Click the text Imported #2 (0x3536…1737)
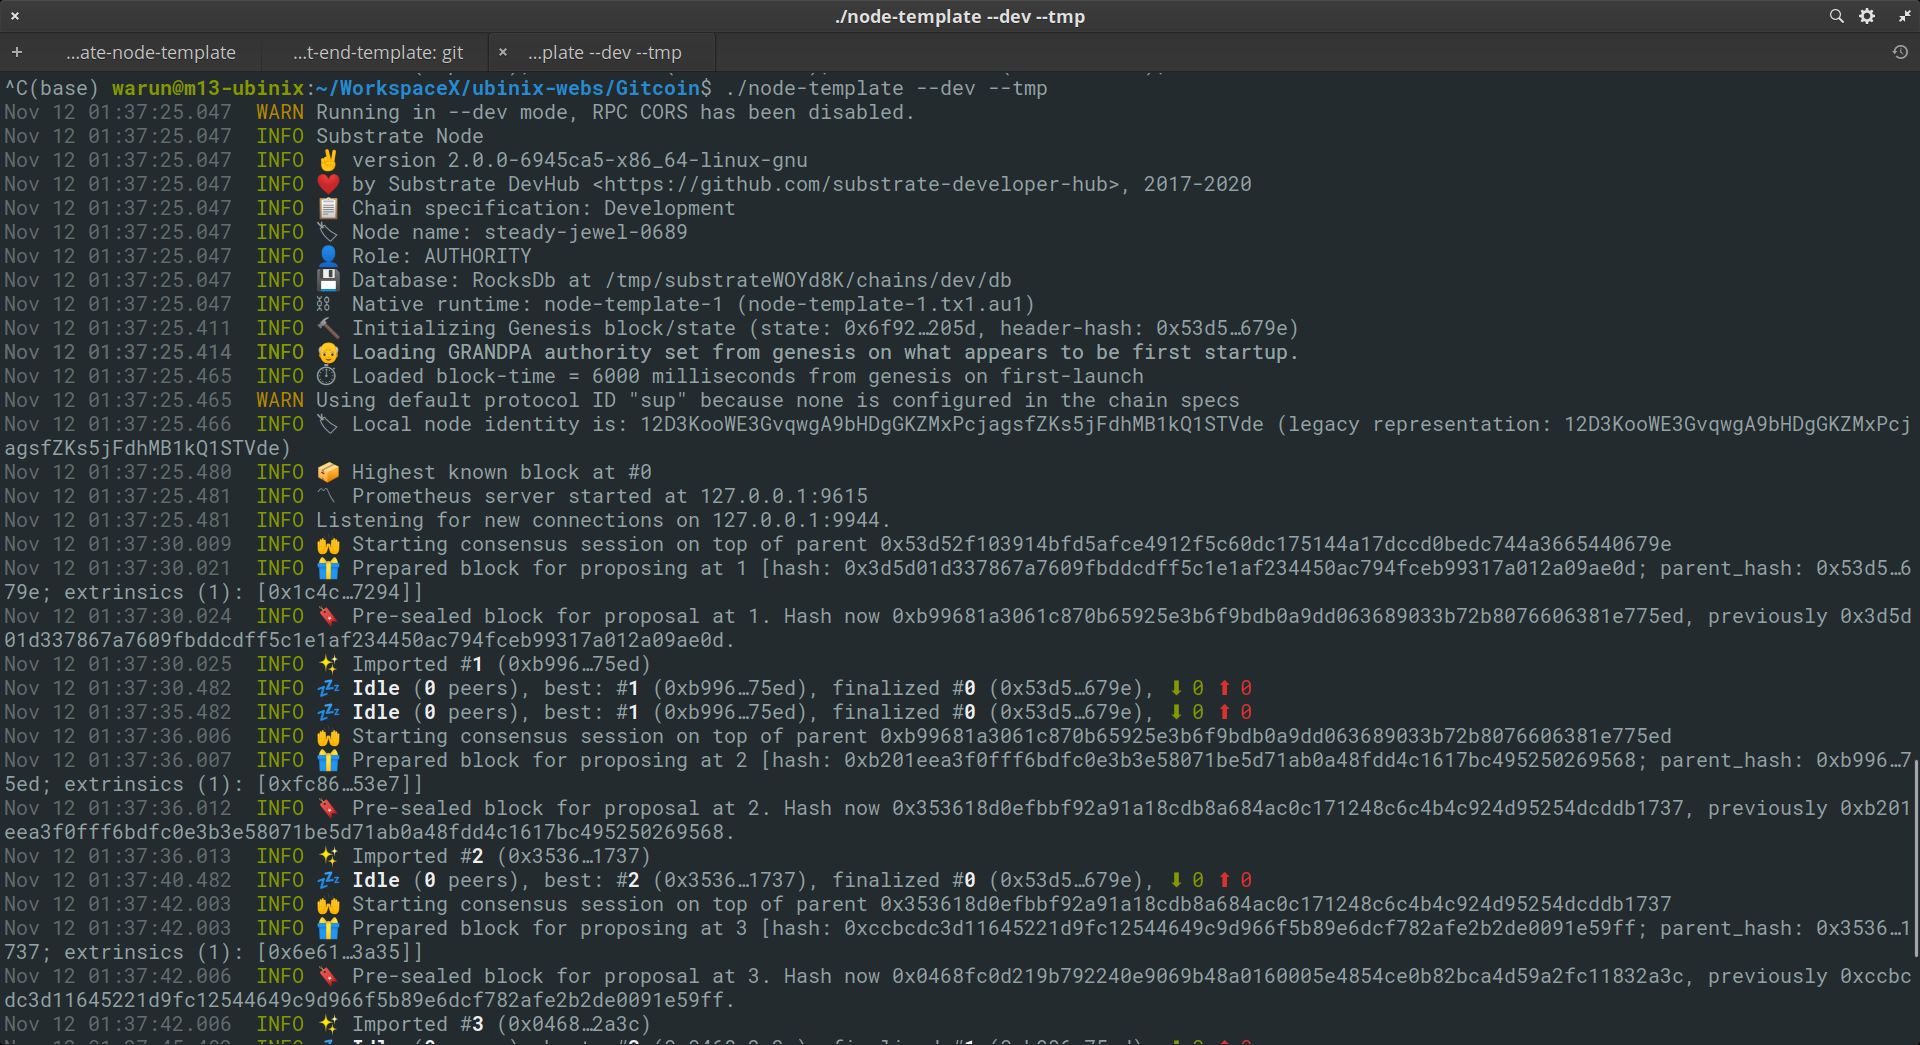The width and height of the screenshot is (1920, 1045). (501, 856)
